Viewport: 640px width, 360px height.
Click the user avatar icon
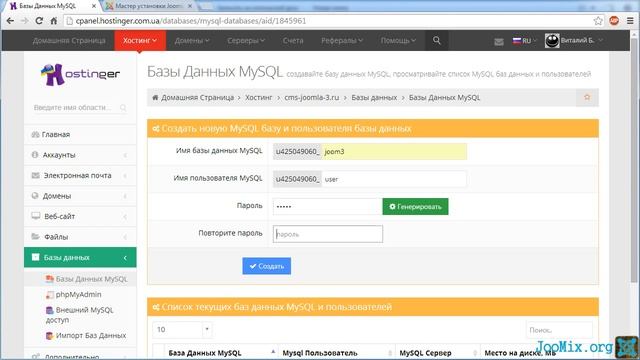pyautogui.click(x=552, y=41)
